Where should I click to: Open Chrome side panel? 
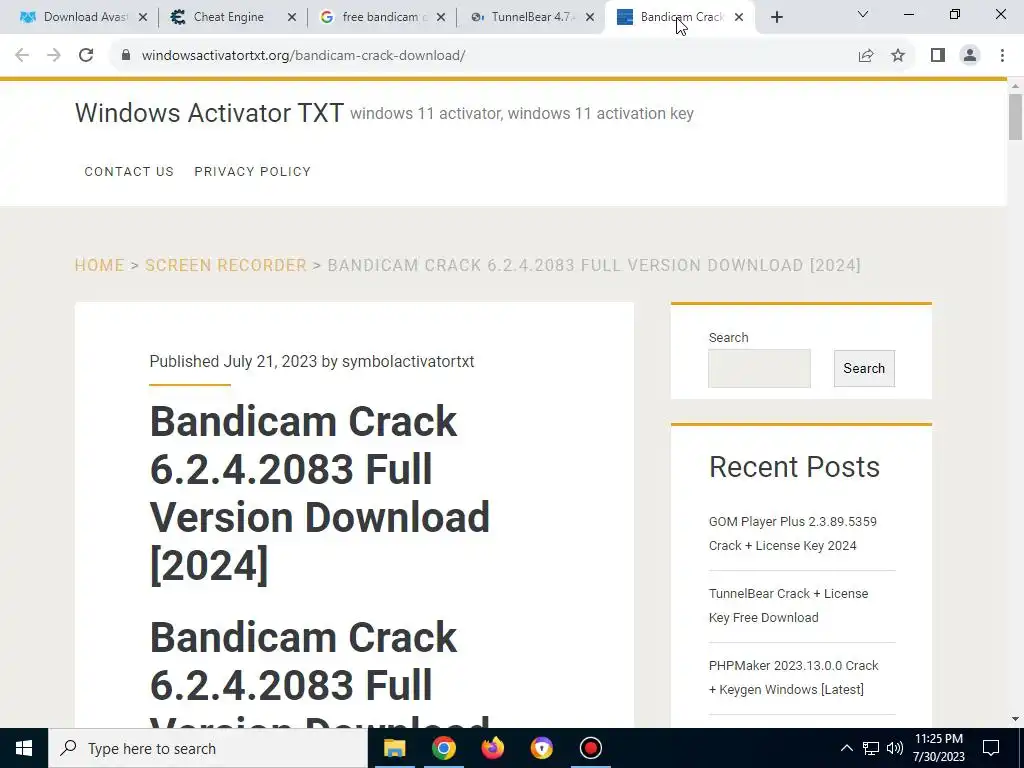(938, 56)
